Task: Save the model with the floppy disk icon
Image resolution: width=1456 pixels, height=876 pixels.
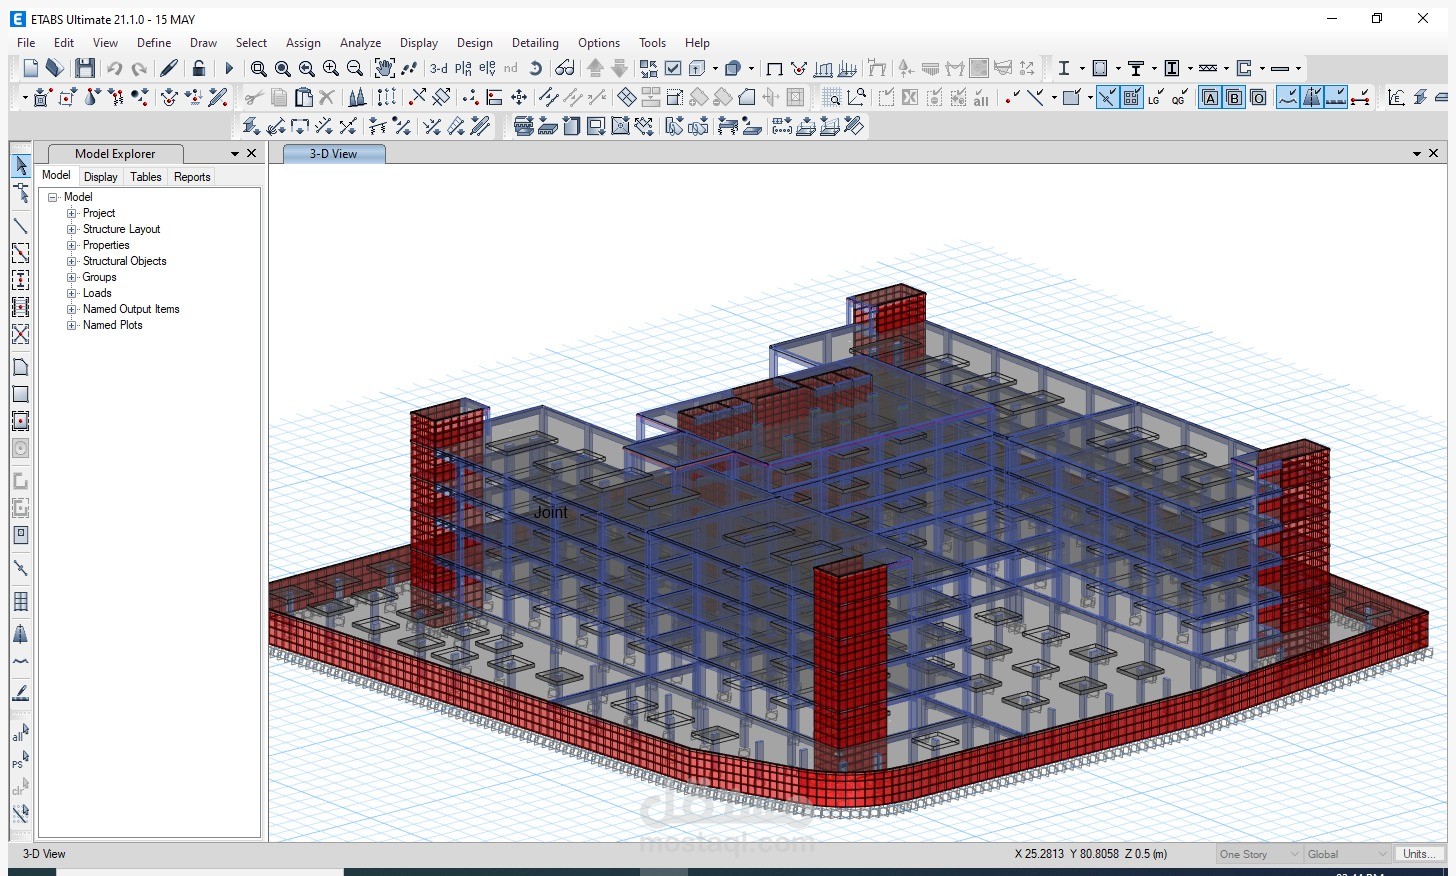Action: pyautogui.click(x=85, y=68)
